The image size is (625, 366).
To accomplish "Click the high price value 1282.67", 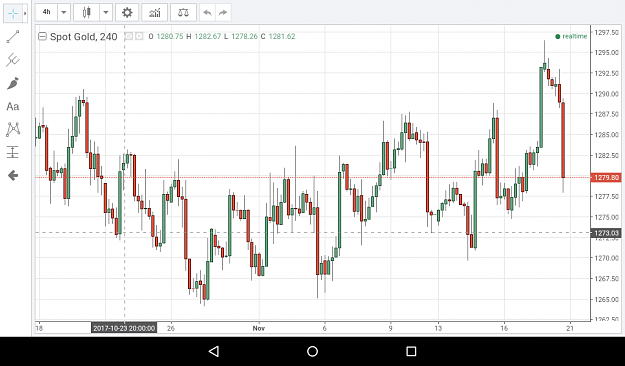I will click(x=208, y=36).
